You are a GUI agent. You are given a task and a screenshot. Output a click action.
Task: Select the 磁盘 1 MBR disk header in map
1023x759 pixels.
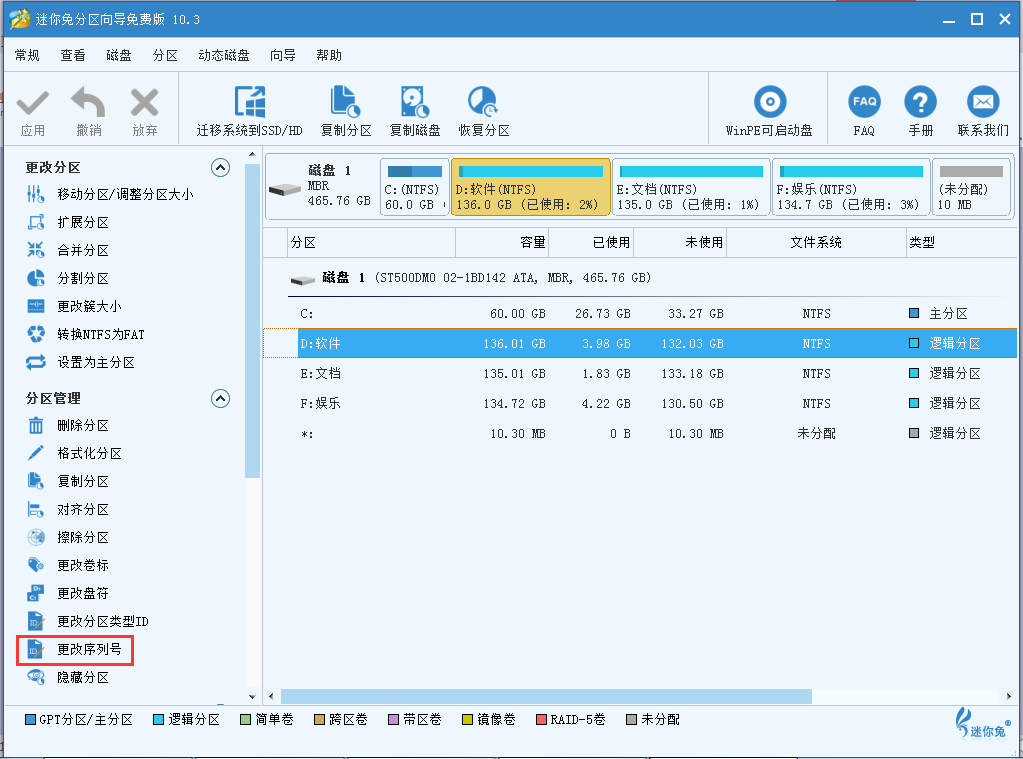(322, 187)
